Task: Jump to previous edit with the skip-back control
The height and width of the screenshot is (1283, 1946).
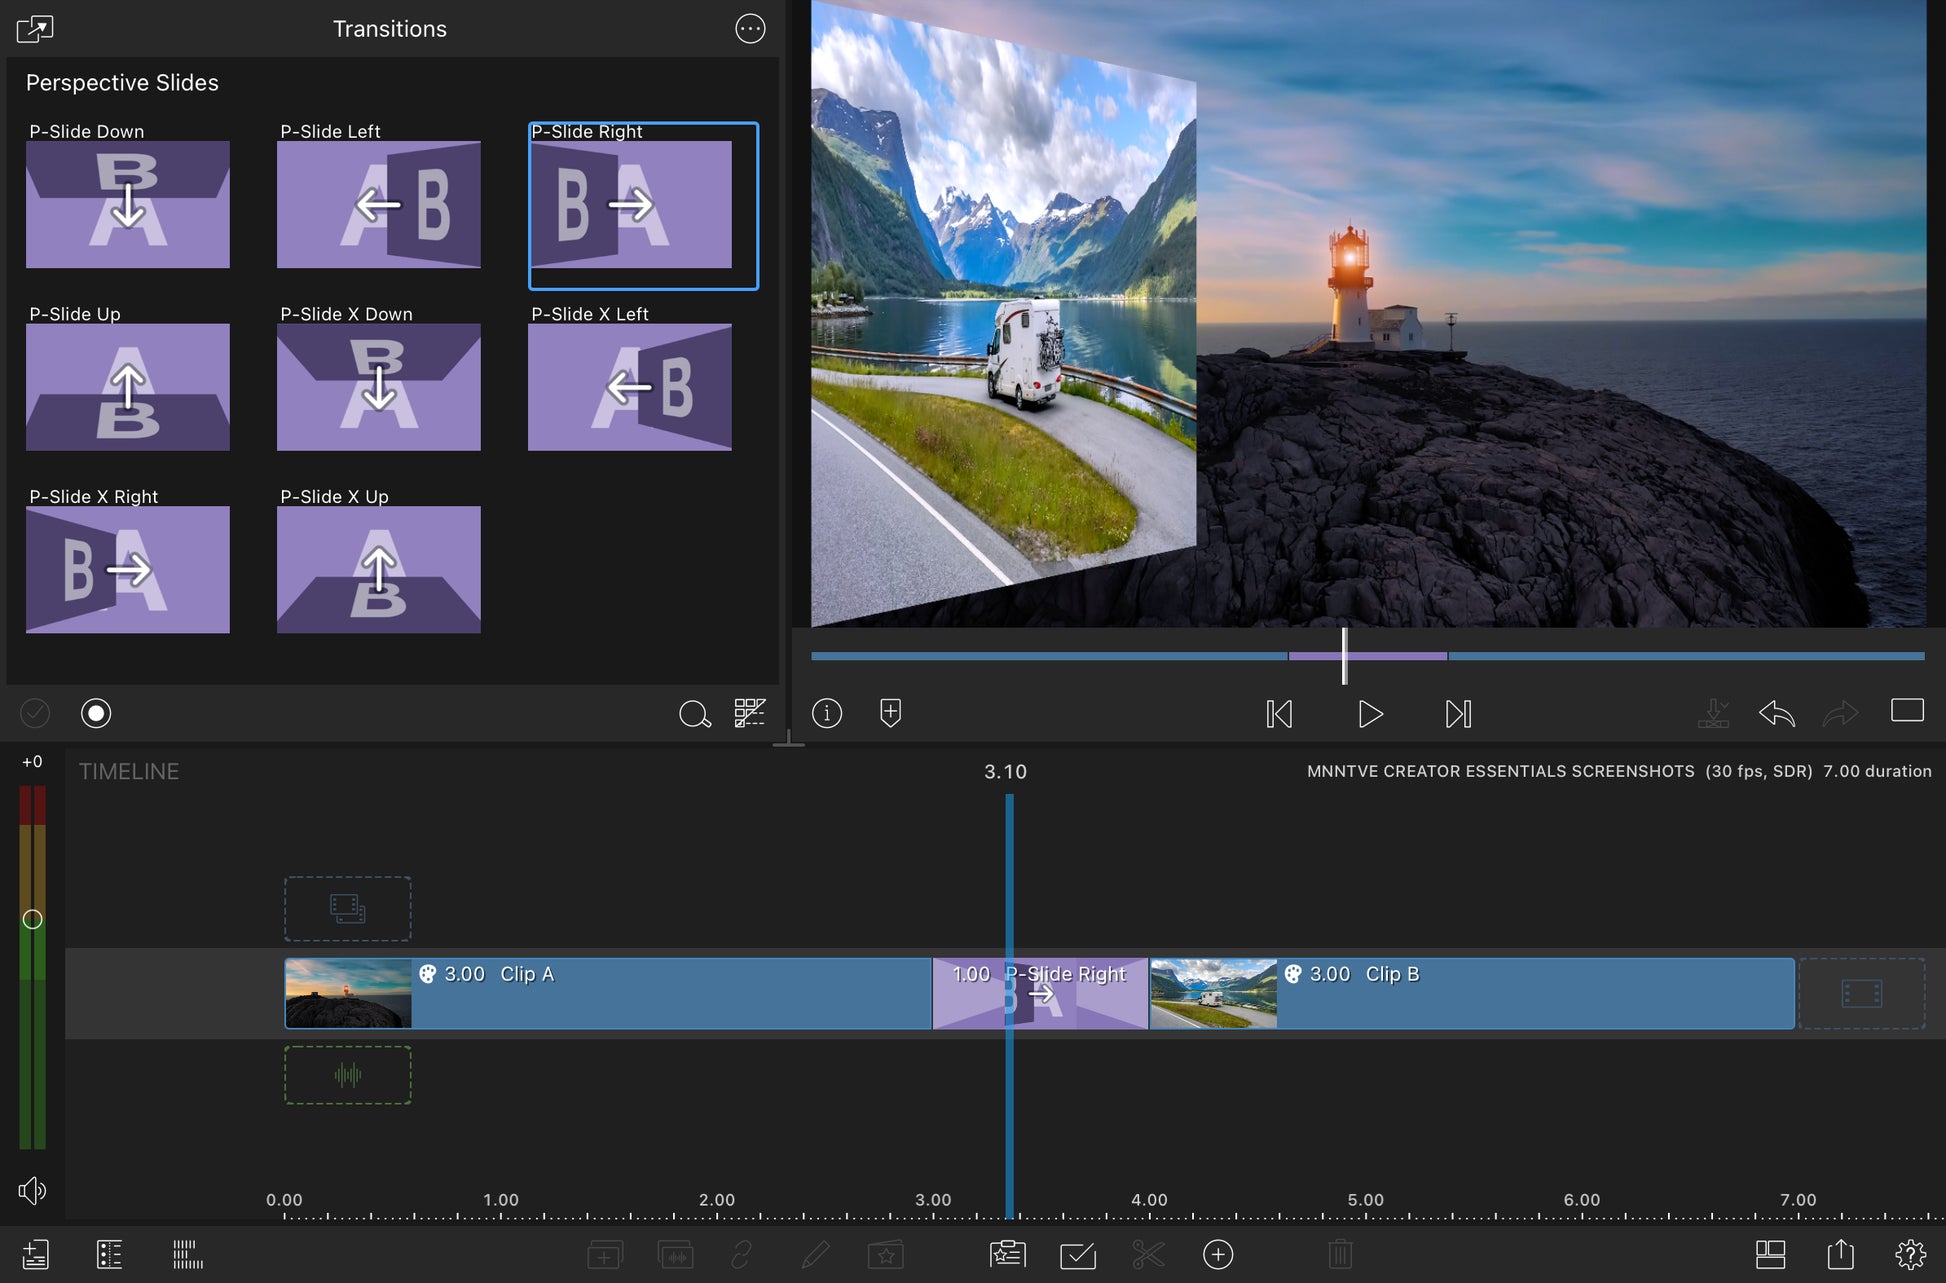Action: 1279,714
